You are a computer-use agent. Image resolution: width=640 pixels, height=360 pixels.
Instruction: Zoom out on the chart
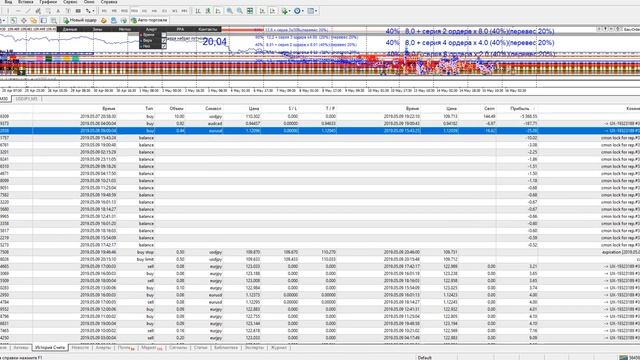tap(240, 11)
